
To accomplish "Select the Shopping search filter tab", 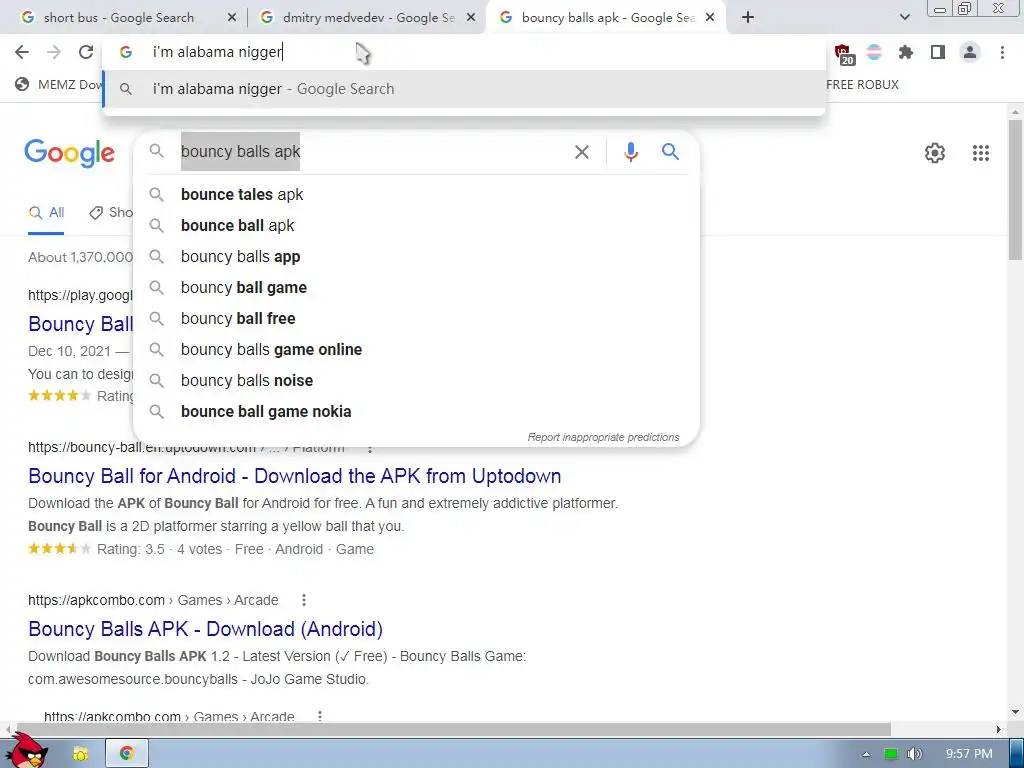I will coord(111,213).
